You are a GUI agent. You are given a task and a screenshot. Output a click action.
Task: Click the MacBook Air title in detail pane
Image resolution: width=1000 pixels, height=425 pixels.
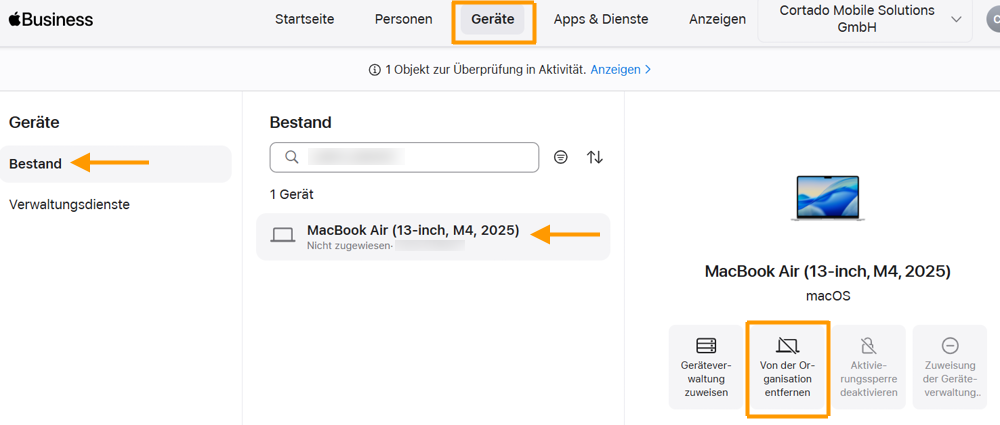[x=828, y=271]
